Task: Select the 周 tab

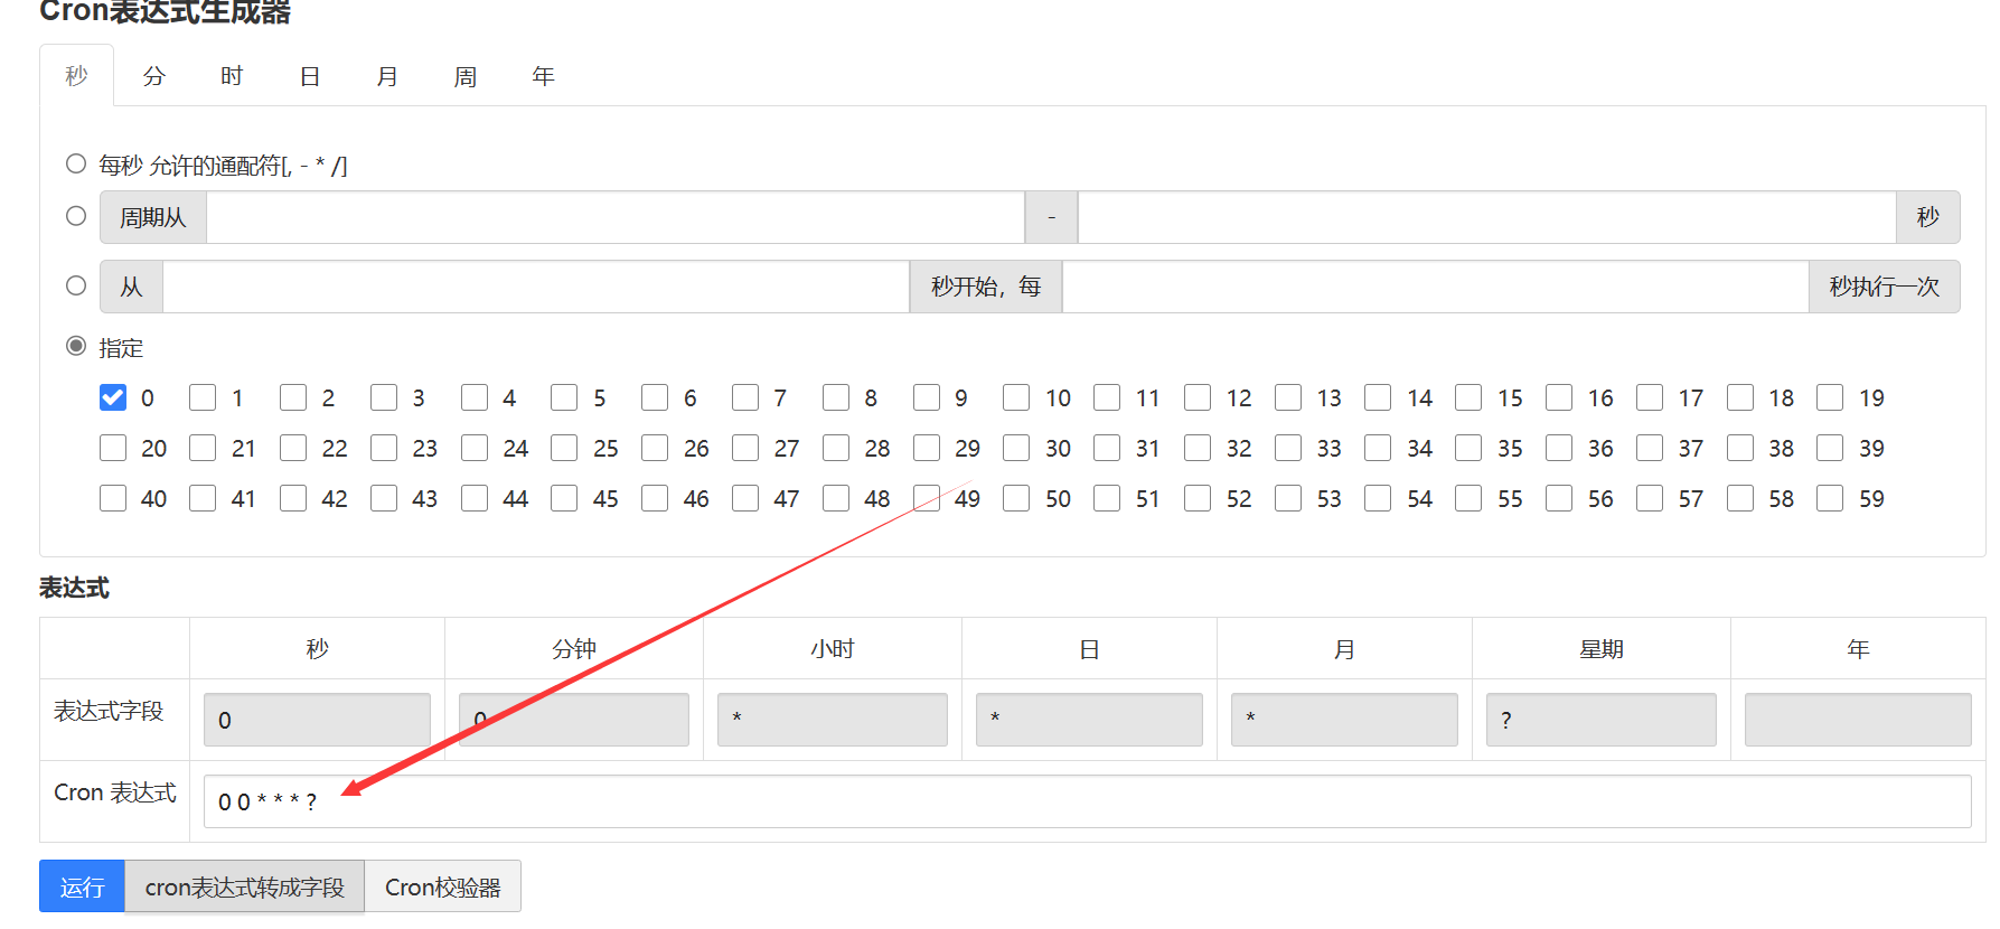Action: click(x=465, y=76)
